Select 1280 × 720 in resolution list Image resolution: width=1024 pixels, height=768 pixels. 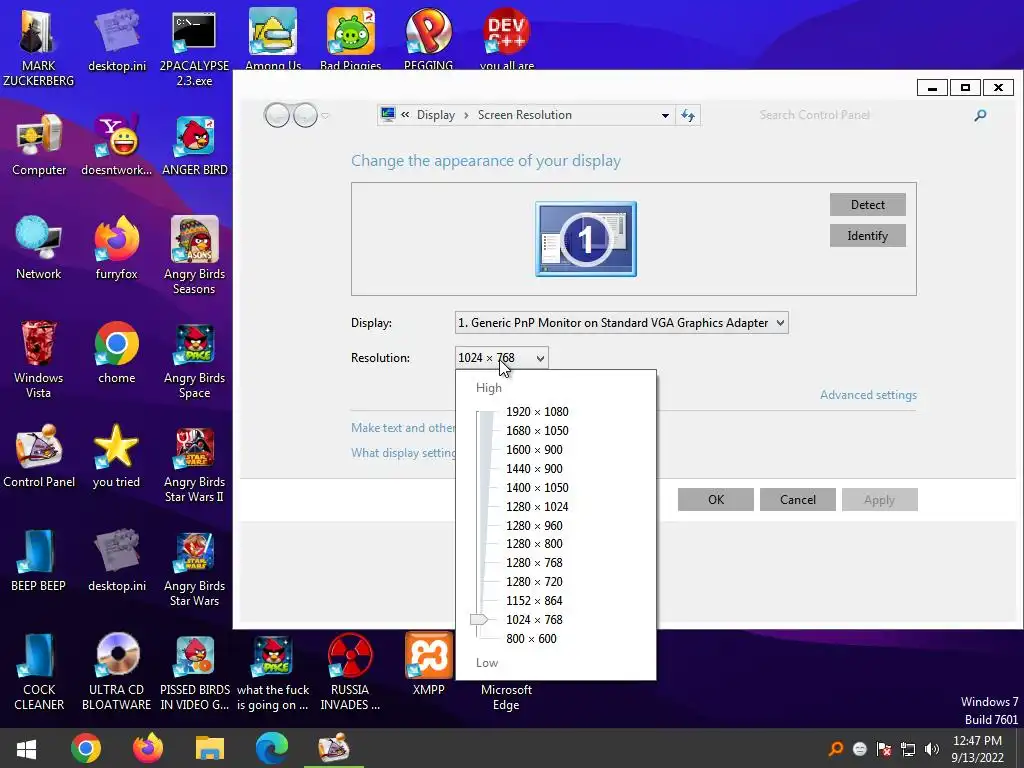[x=534, y=581]
